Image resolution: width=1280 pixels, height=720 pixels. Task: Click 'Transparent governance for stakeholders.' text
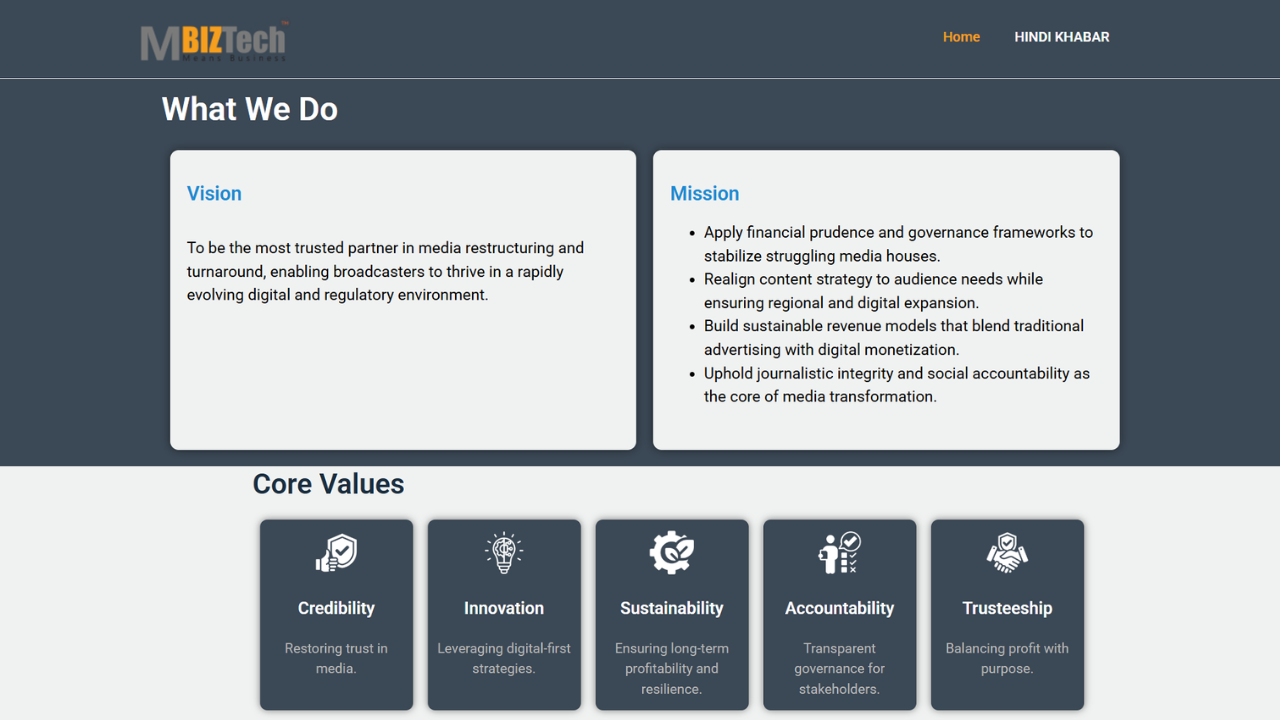coord(840,669)
